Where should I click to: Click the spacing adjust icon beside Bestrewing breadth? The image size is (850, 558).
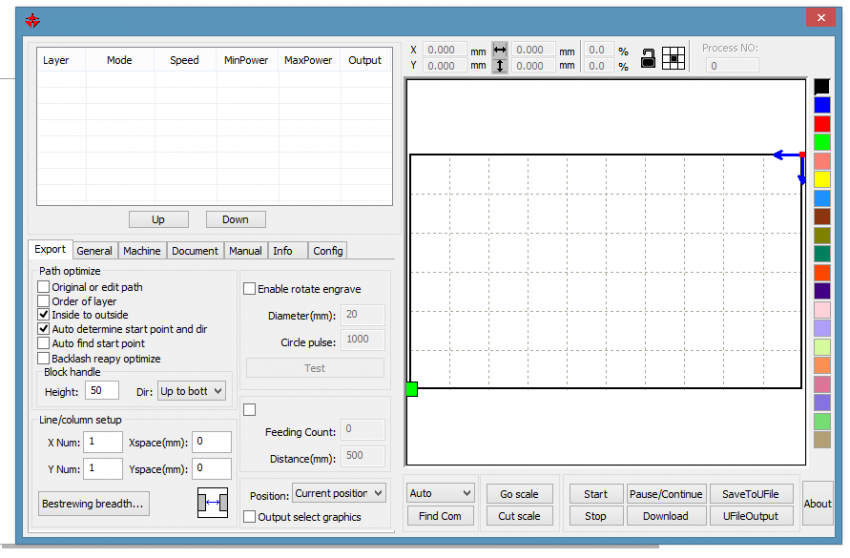click(x=212, y=503)
